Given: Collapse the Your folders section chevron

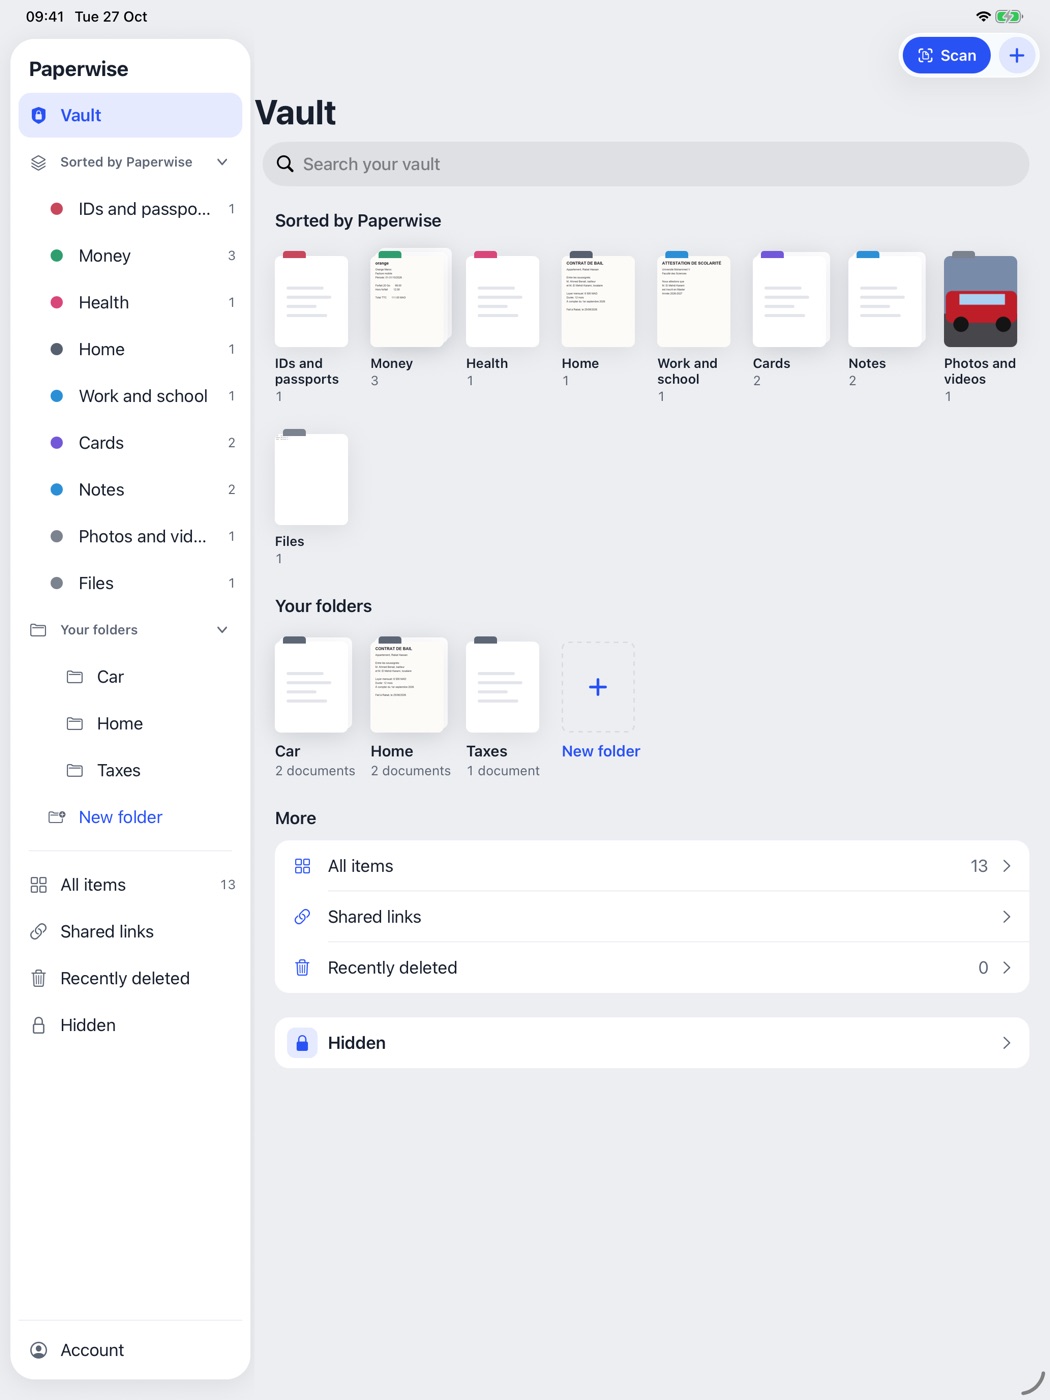Looking at the screenshot, I should 222,630.
